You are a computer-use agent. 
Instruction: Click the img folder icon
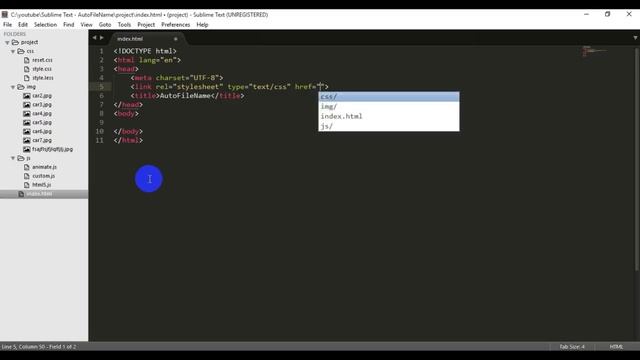point(21,87)
